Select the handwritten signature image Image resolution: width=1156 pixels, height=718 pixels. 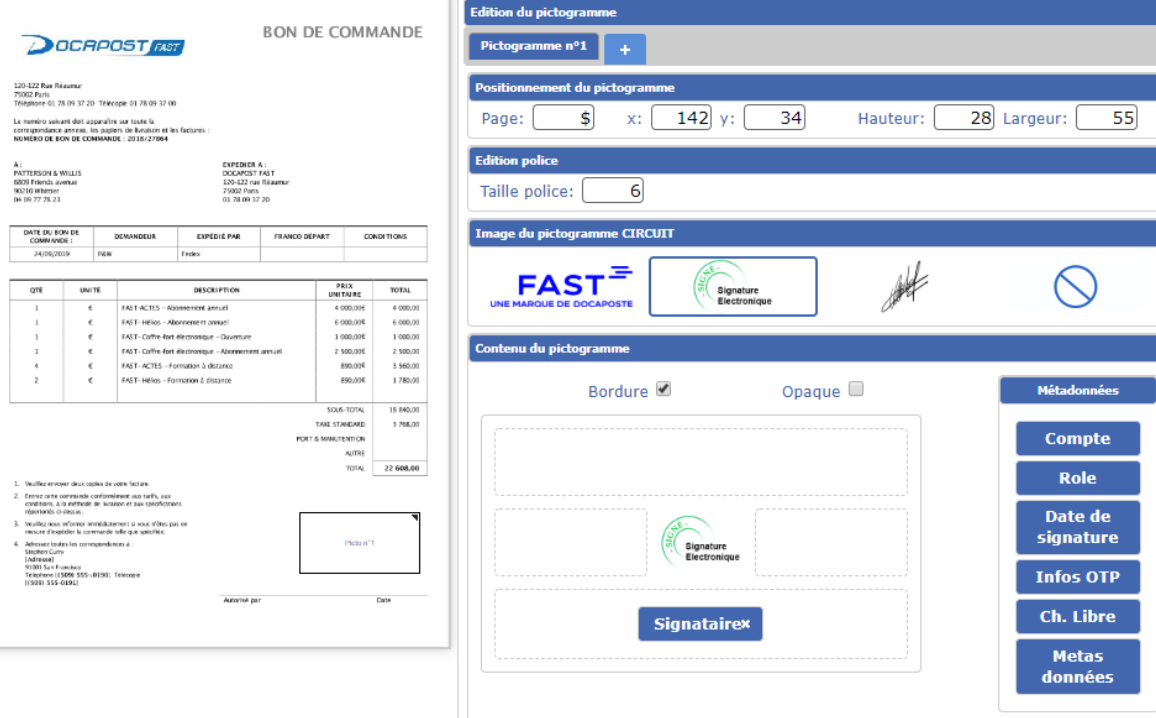tap(904, 287)
